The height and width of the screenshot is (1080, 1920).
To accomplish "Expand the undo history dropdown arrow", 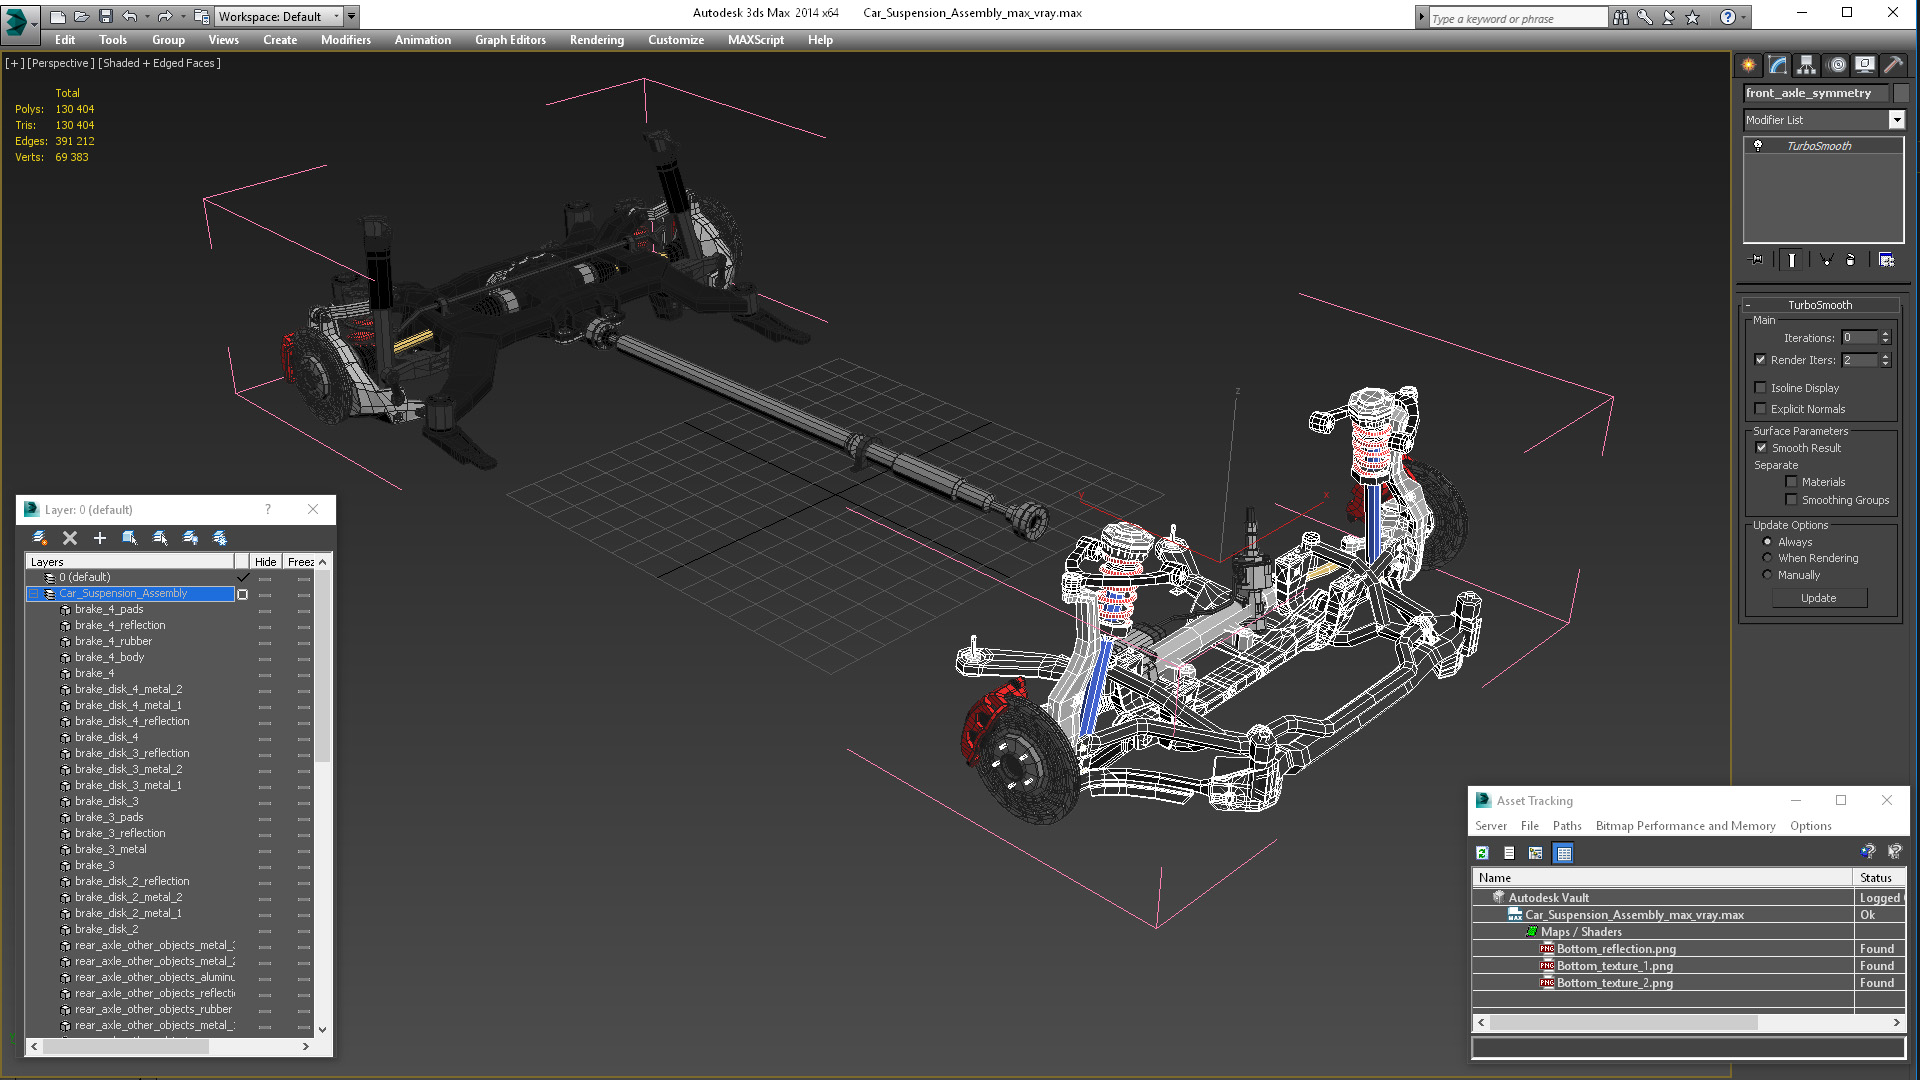I will point(147,16).
